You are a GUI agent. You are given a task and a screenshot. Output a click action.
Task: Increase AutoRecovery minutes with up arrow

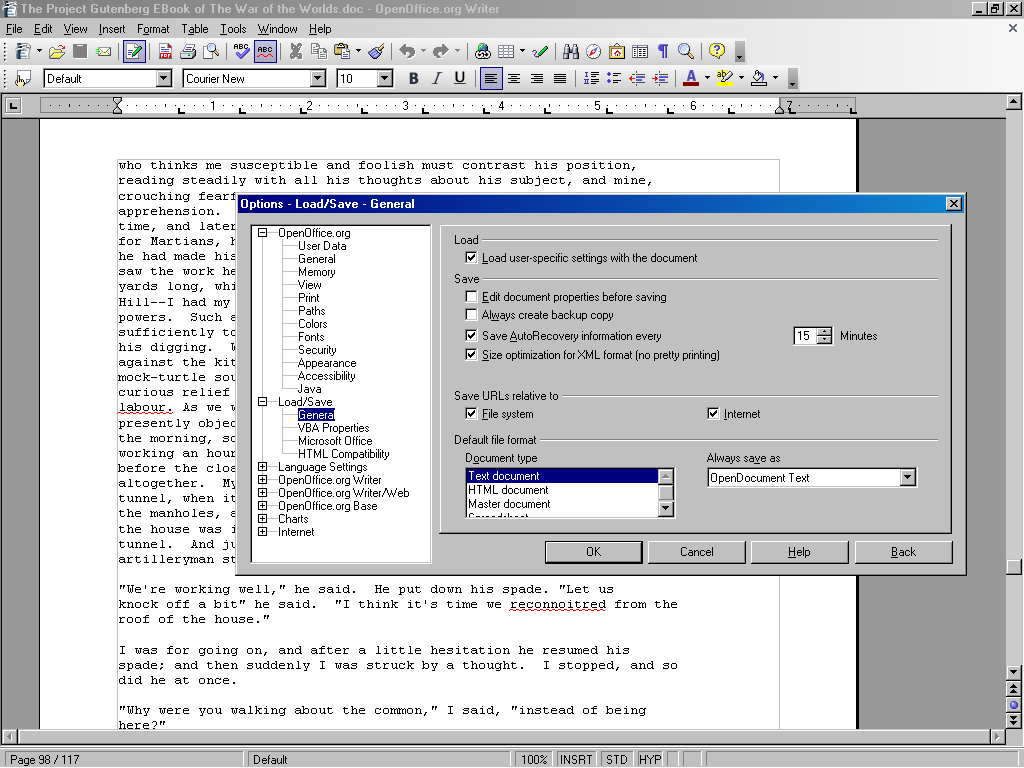(824, 332)
